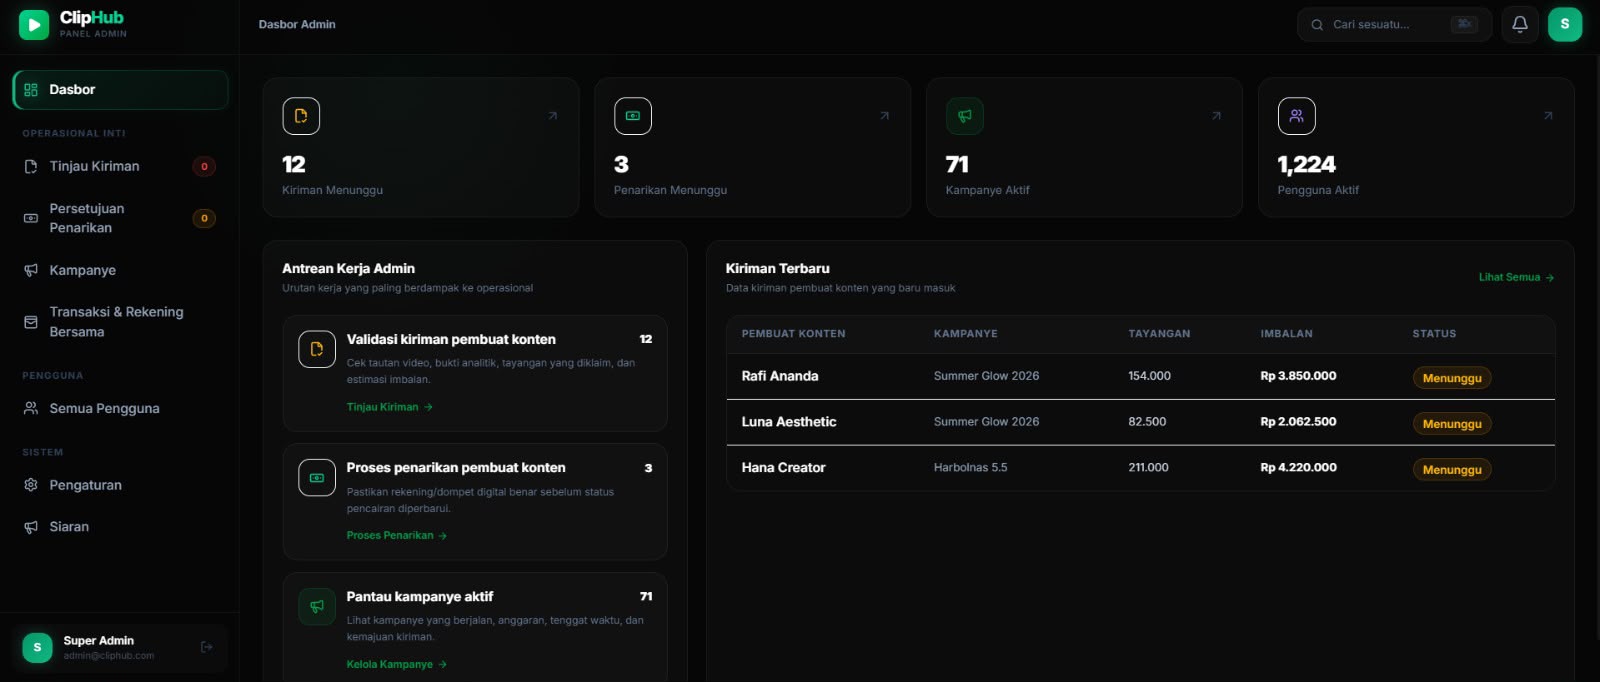Viewport: 1600px width, 682px height.
Task: Open Semua Pengguna in the sidebar
Action: [x=120, y=408]
